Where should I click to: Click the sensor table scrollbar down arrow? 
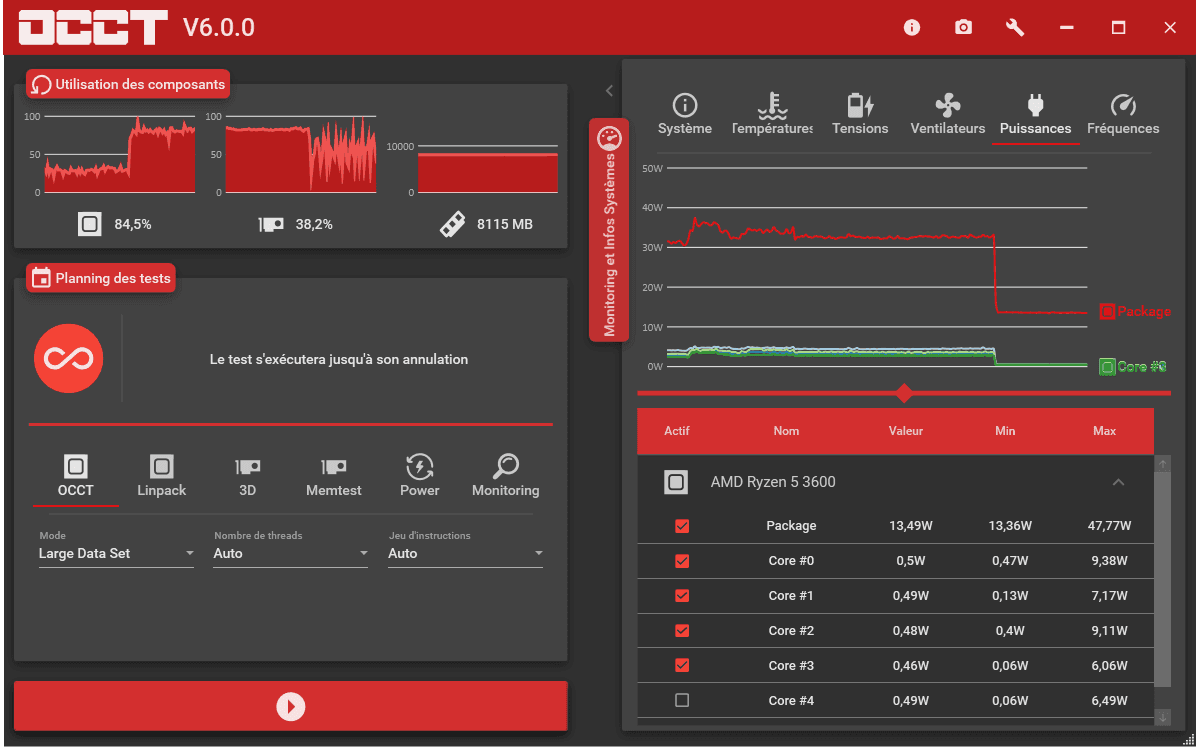[x=1162, y=717]
